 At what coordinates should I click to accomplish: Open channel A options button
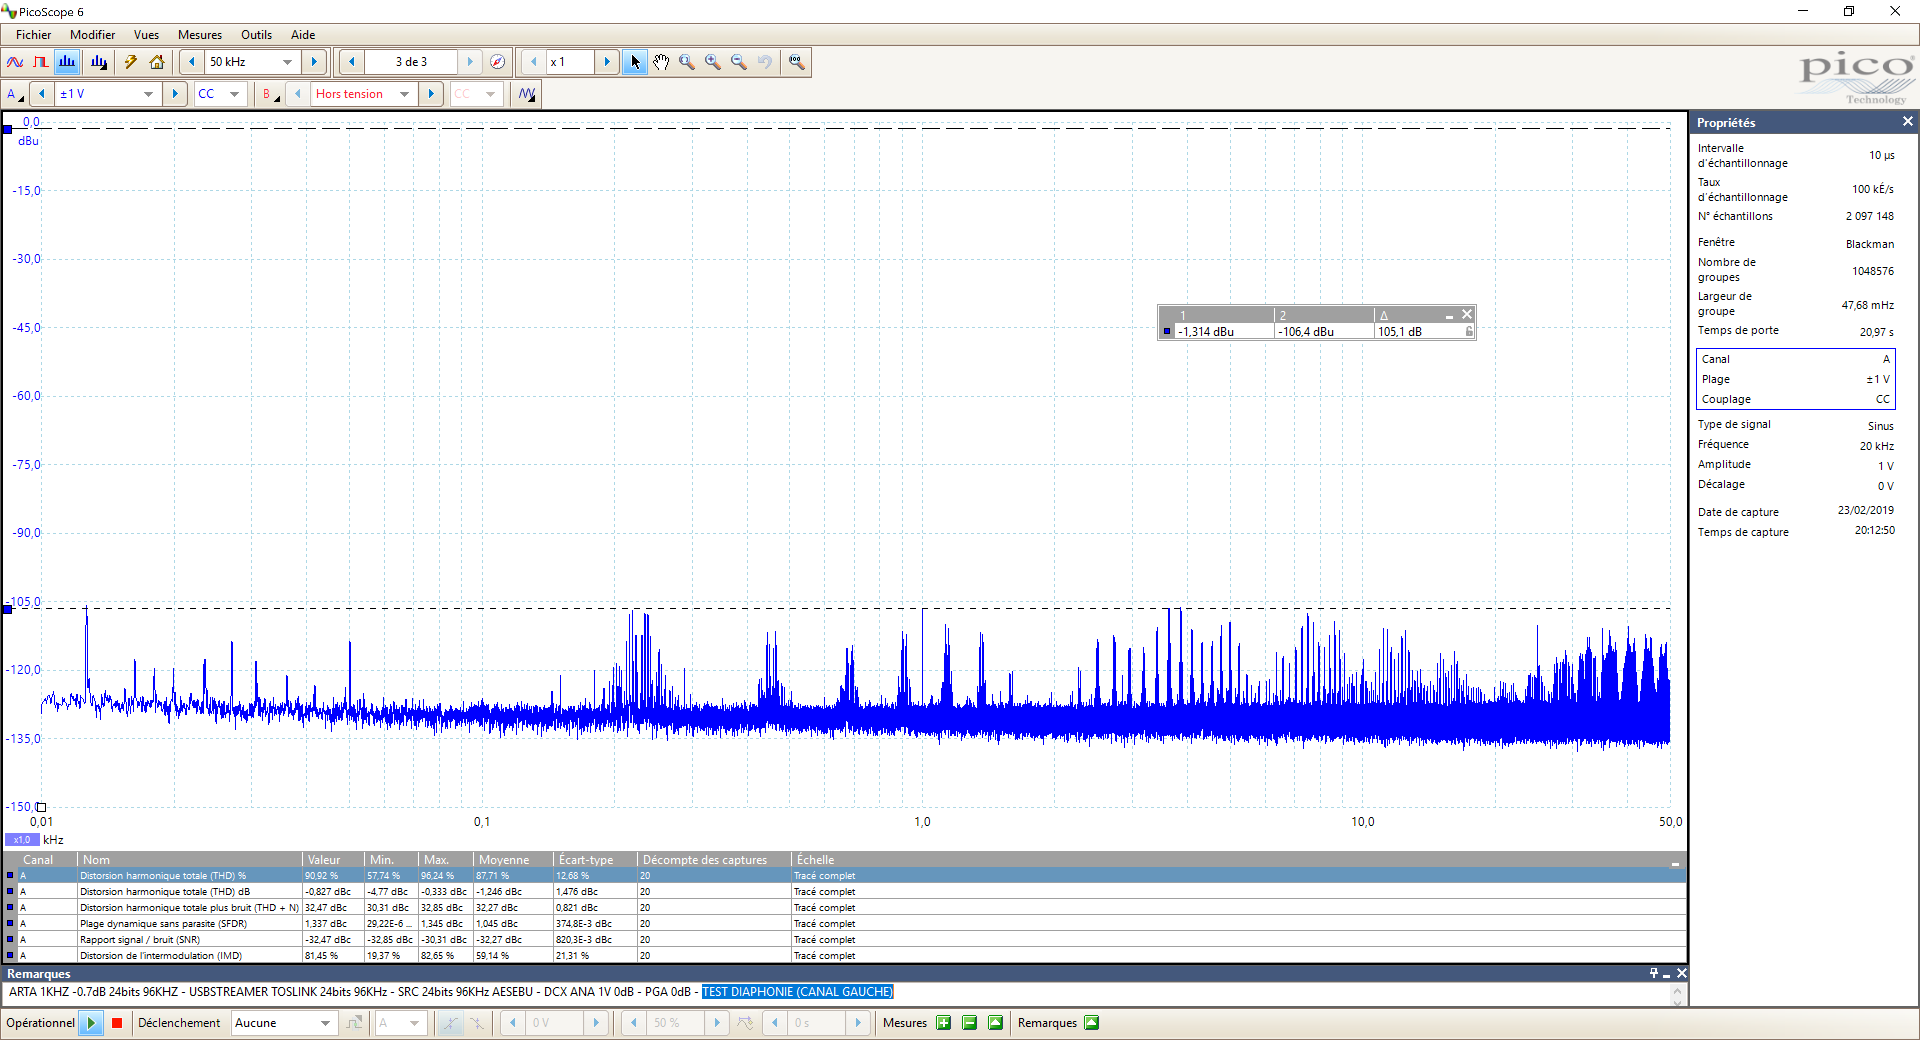[x=15, y=94]
